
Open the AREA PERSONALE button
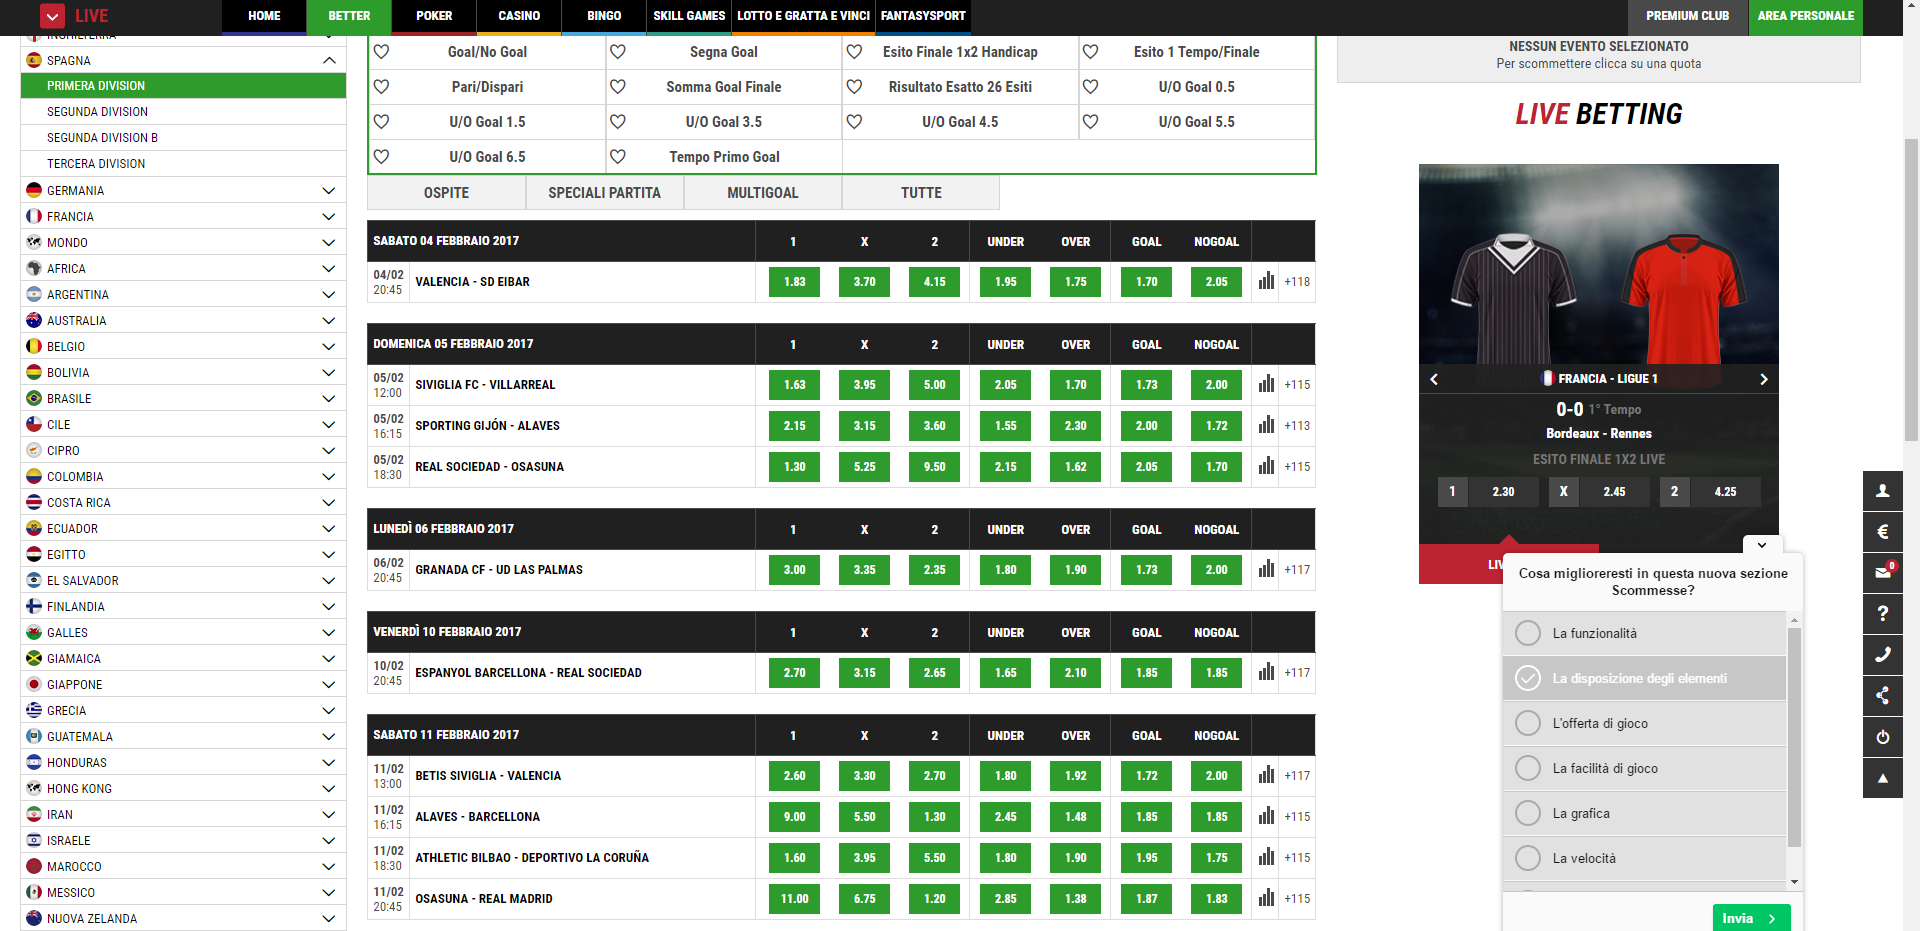(x=1805, y=16)
